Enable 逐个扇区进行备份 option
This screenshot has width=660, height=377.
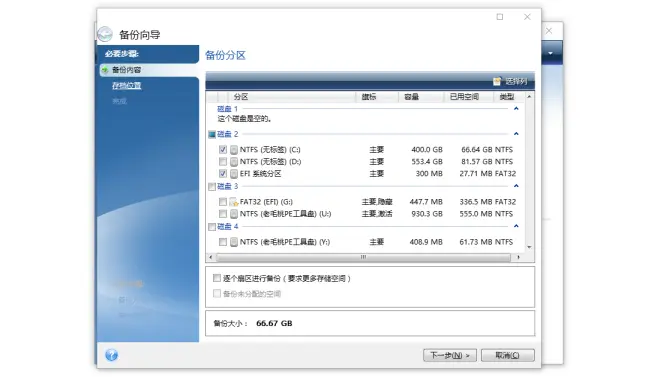216,278
